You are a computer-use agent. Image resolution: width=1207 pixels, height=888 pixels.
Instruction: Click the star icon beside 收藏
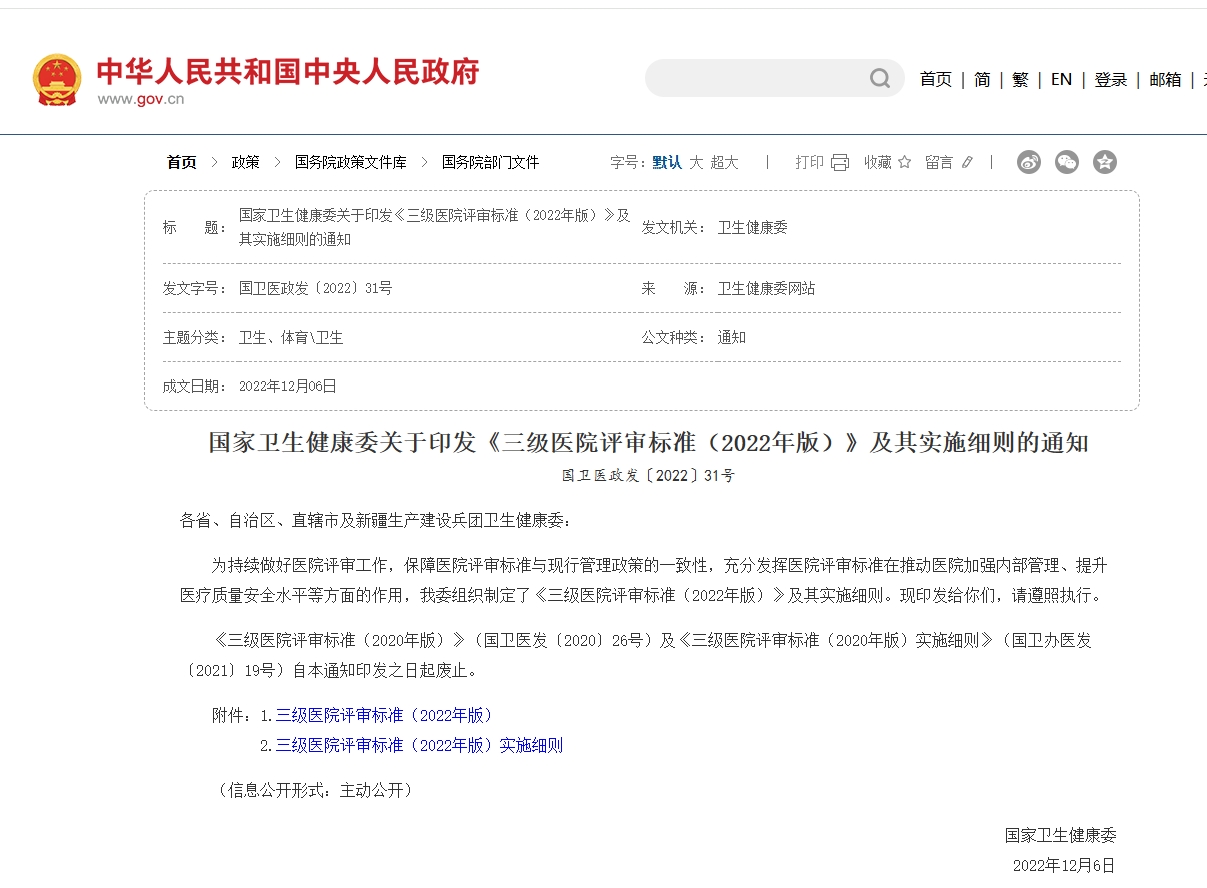(x=905, y=162)
